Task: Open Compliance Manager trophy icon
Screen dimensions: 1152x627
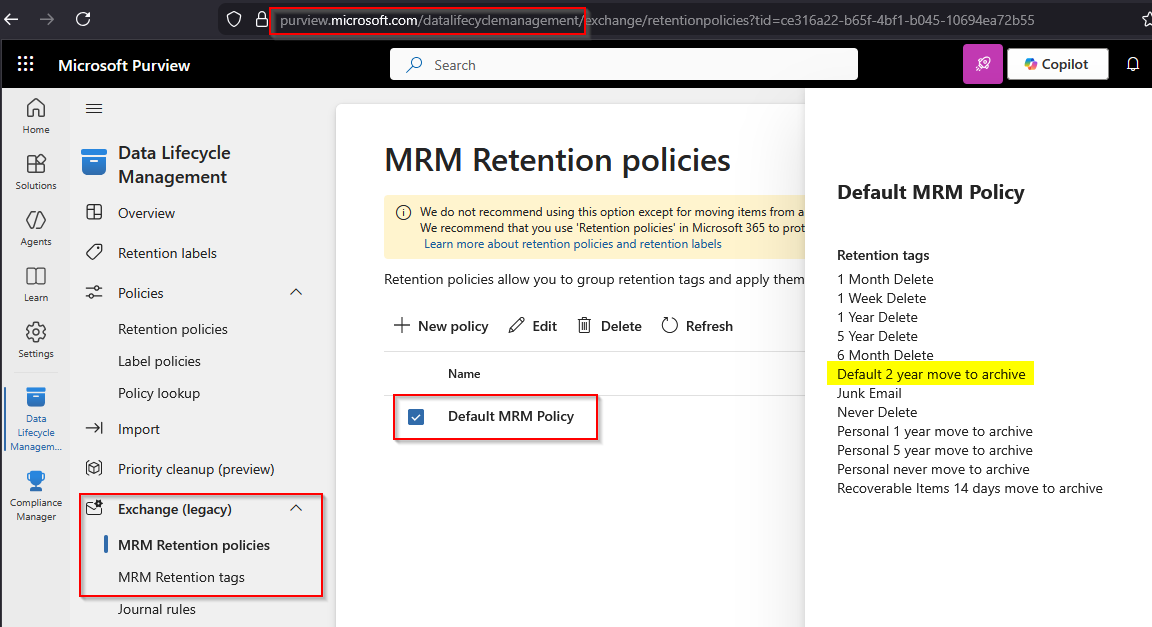Action: (36, 482)
